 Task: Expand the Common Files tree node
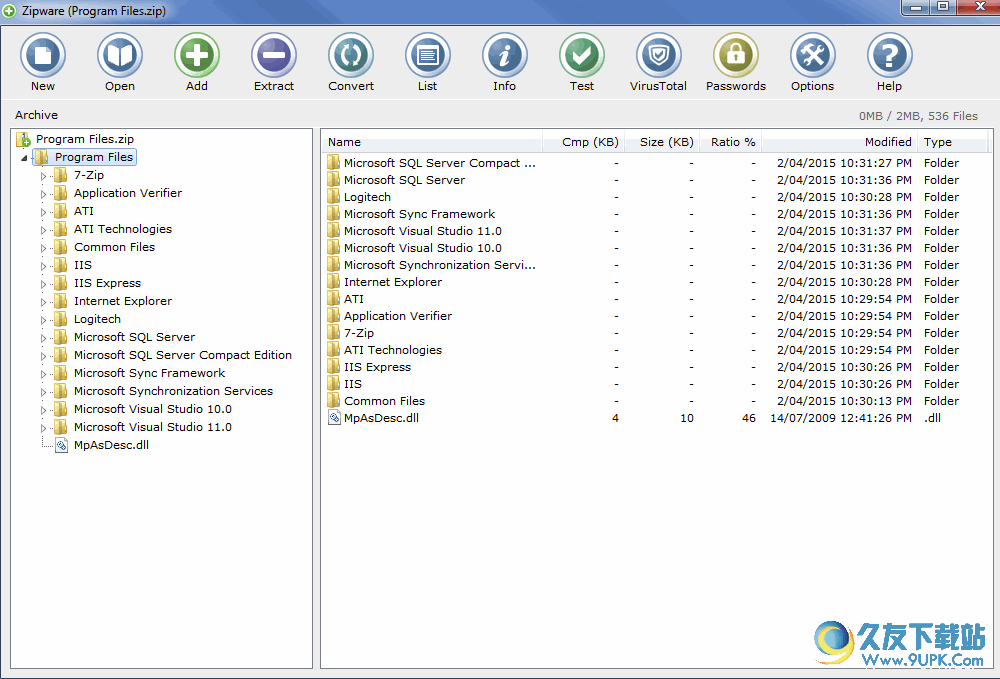point(43,248)
